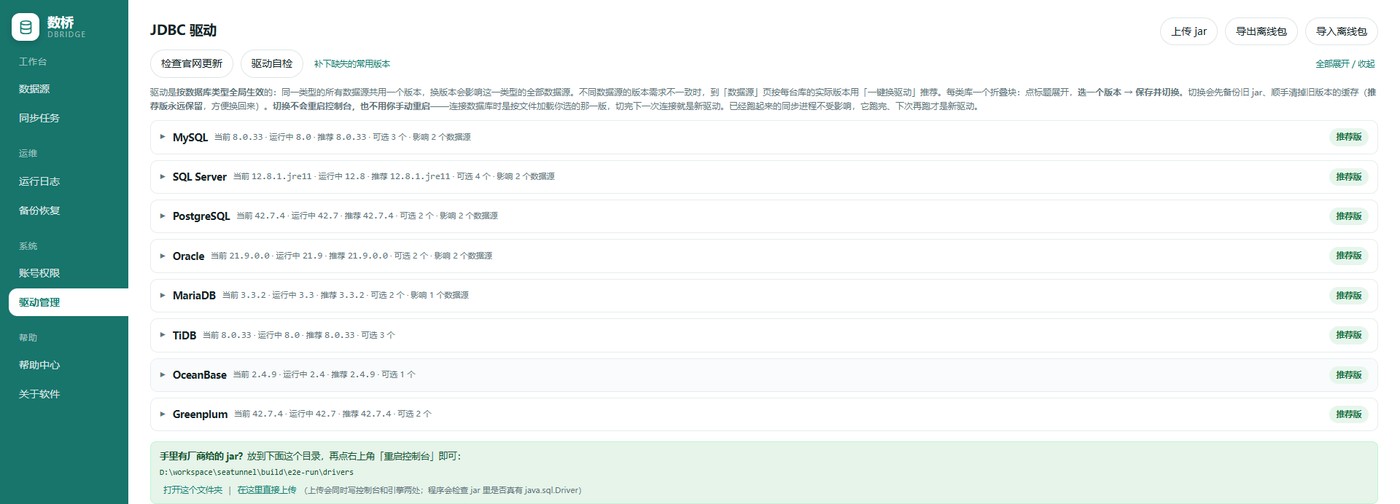Click 推荐版 badge in PostgreSQL row
1400x504 pixels.
(1348, 216)
